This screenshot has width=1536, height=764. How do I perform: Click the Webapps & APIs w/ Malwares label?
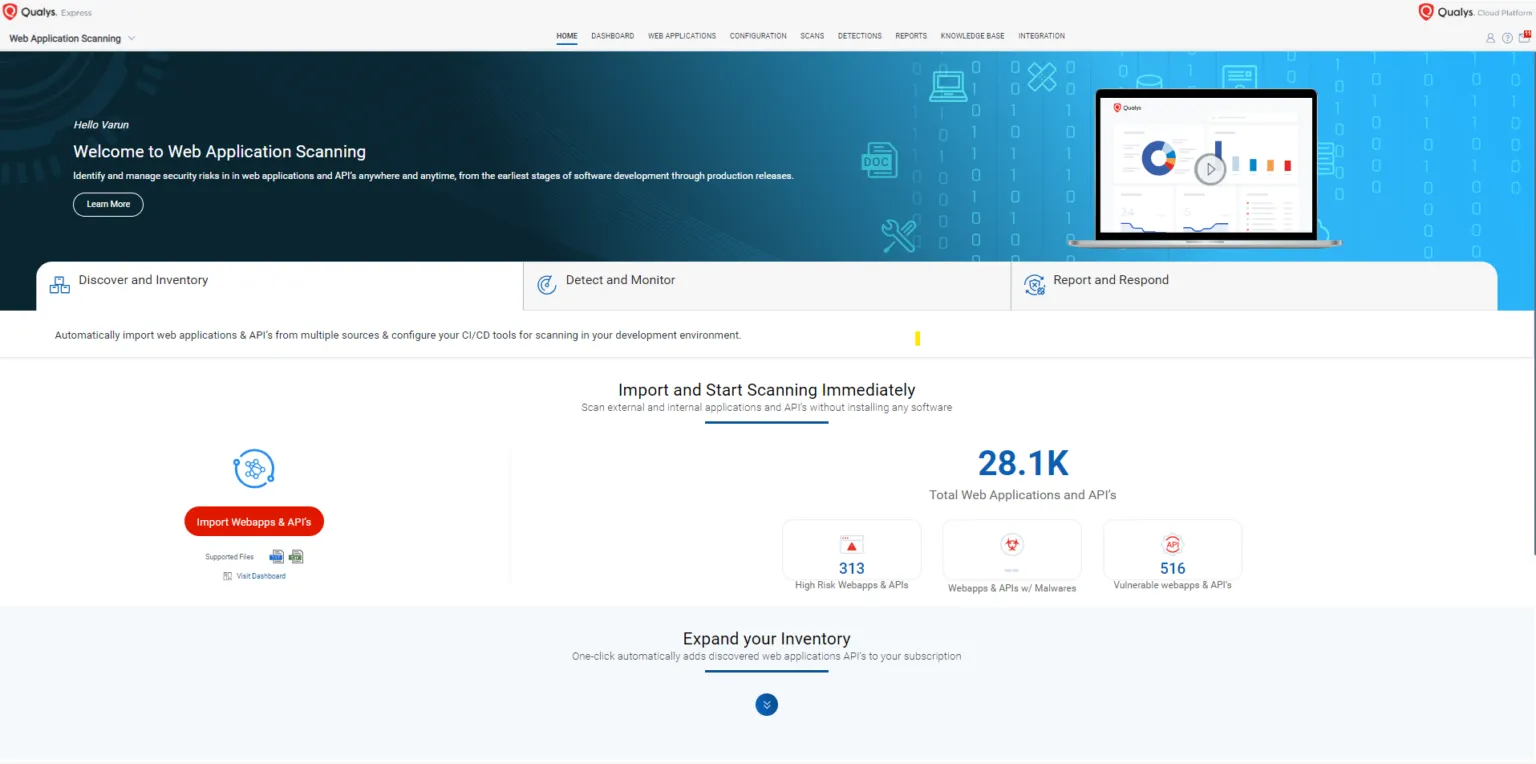pos(1012,588)
